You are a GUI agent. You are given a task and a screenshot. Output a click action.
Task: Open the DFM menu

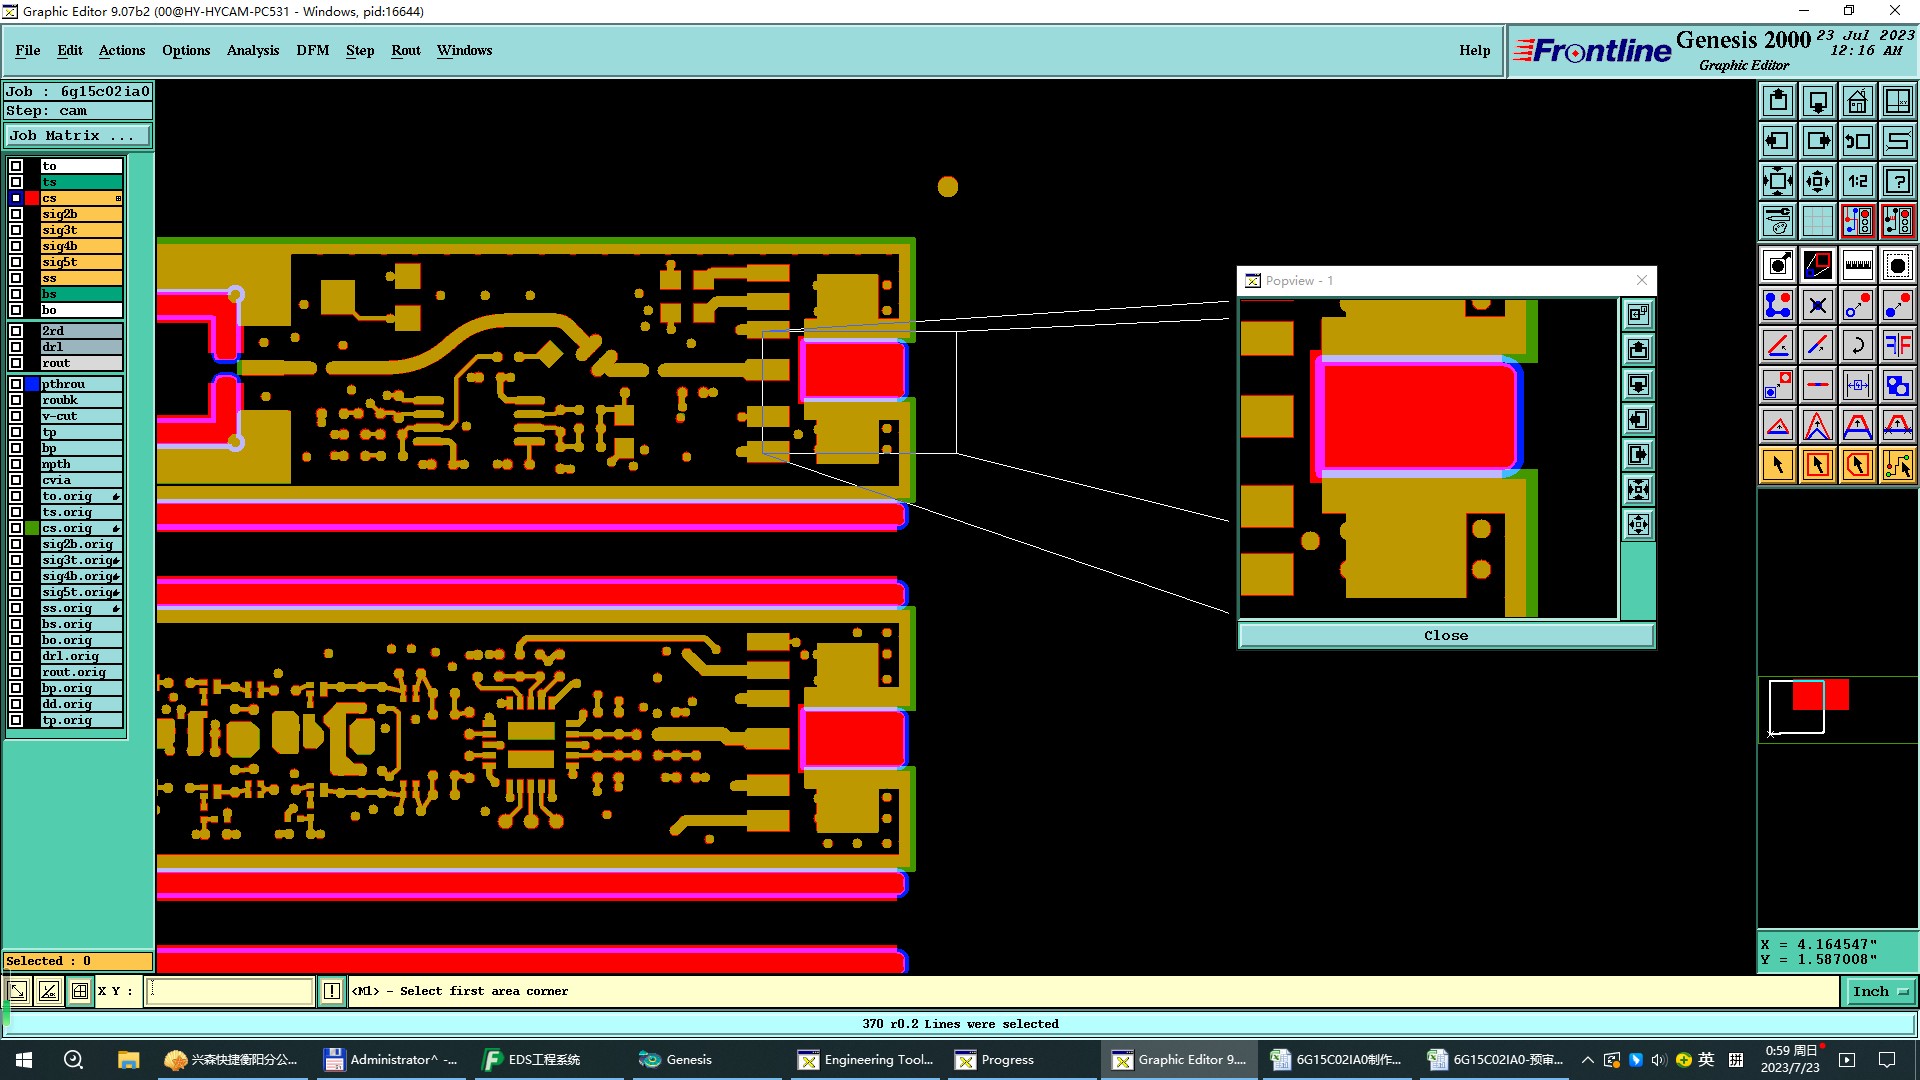coord(312,50)
